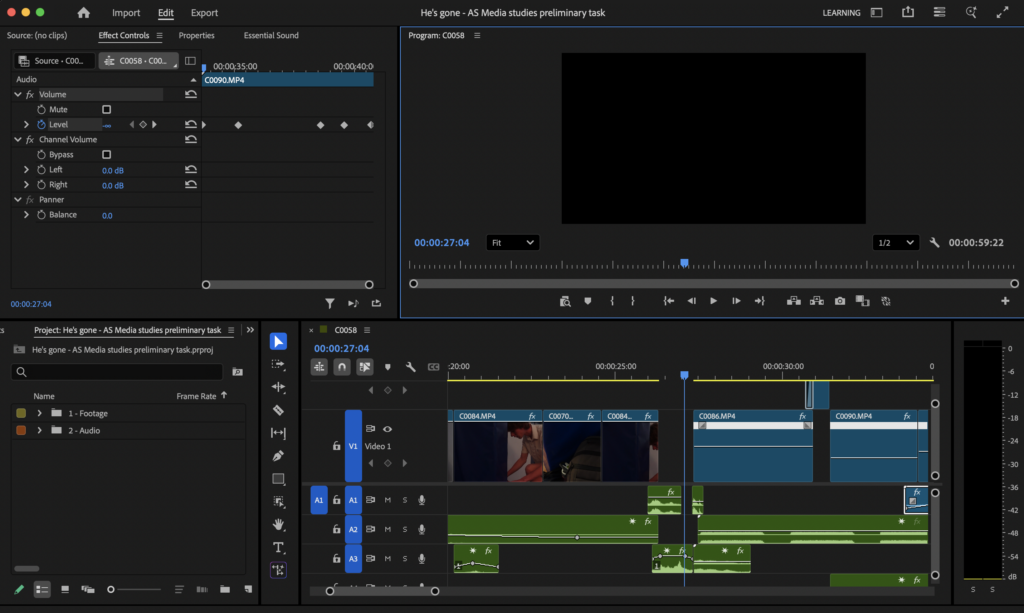
Task: Enable the Channel Volume Bypass checkbox
Action: click(x=107, y=155)
